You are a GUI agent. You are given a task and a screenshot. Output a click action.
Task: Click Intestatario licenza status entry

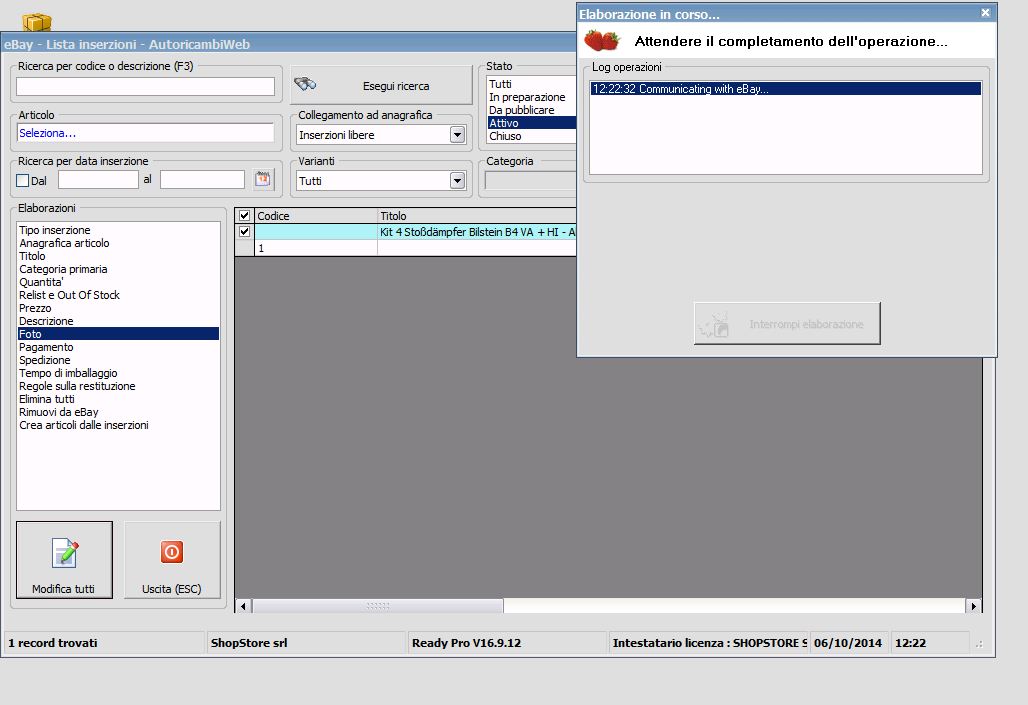[709, 643]
